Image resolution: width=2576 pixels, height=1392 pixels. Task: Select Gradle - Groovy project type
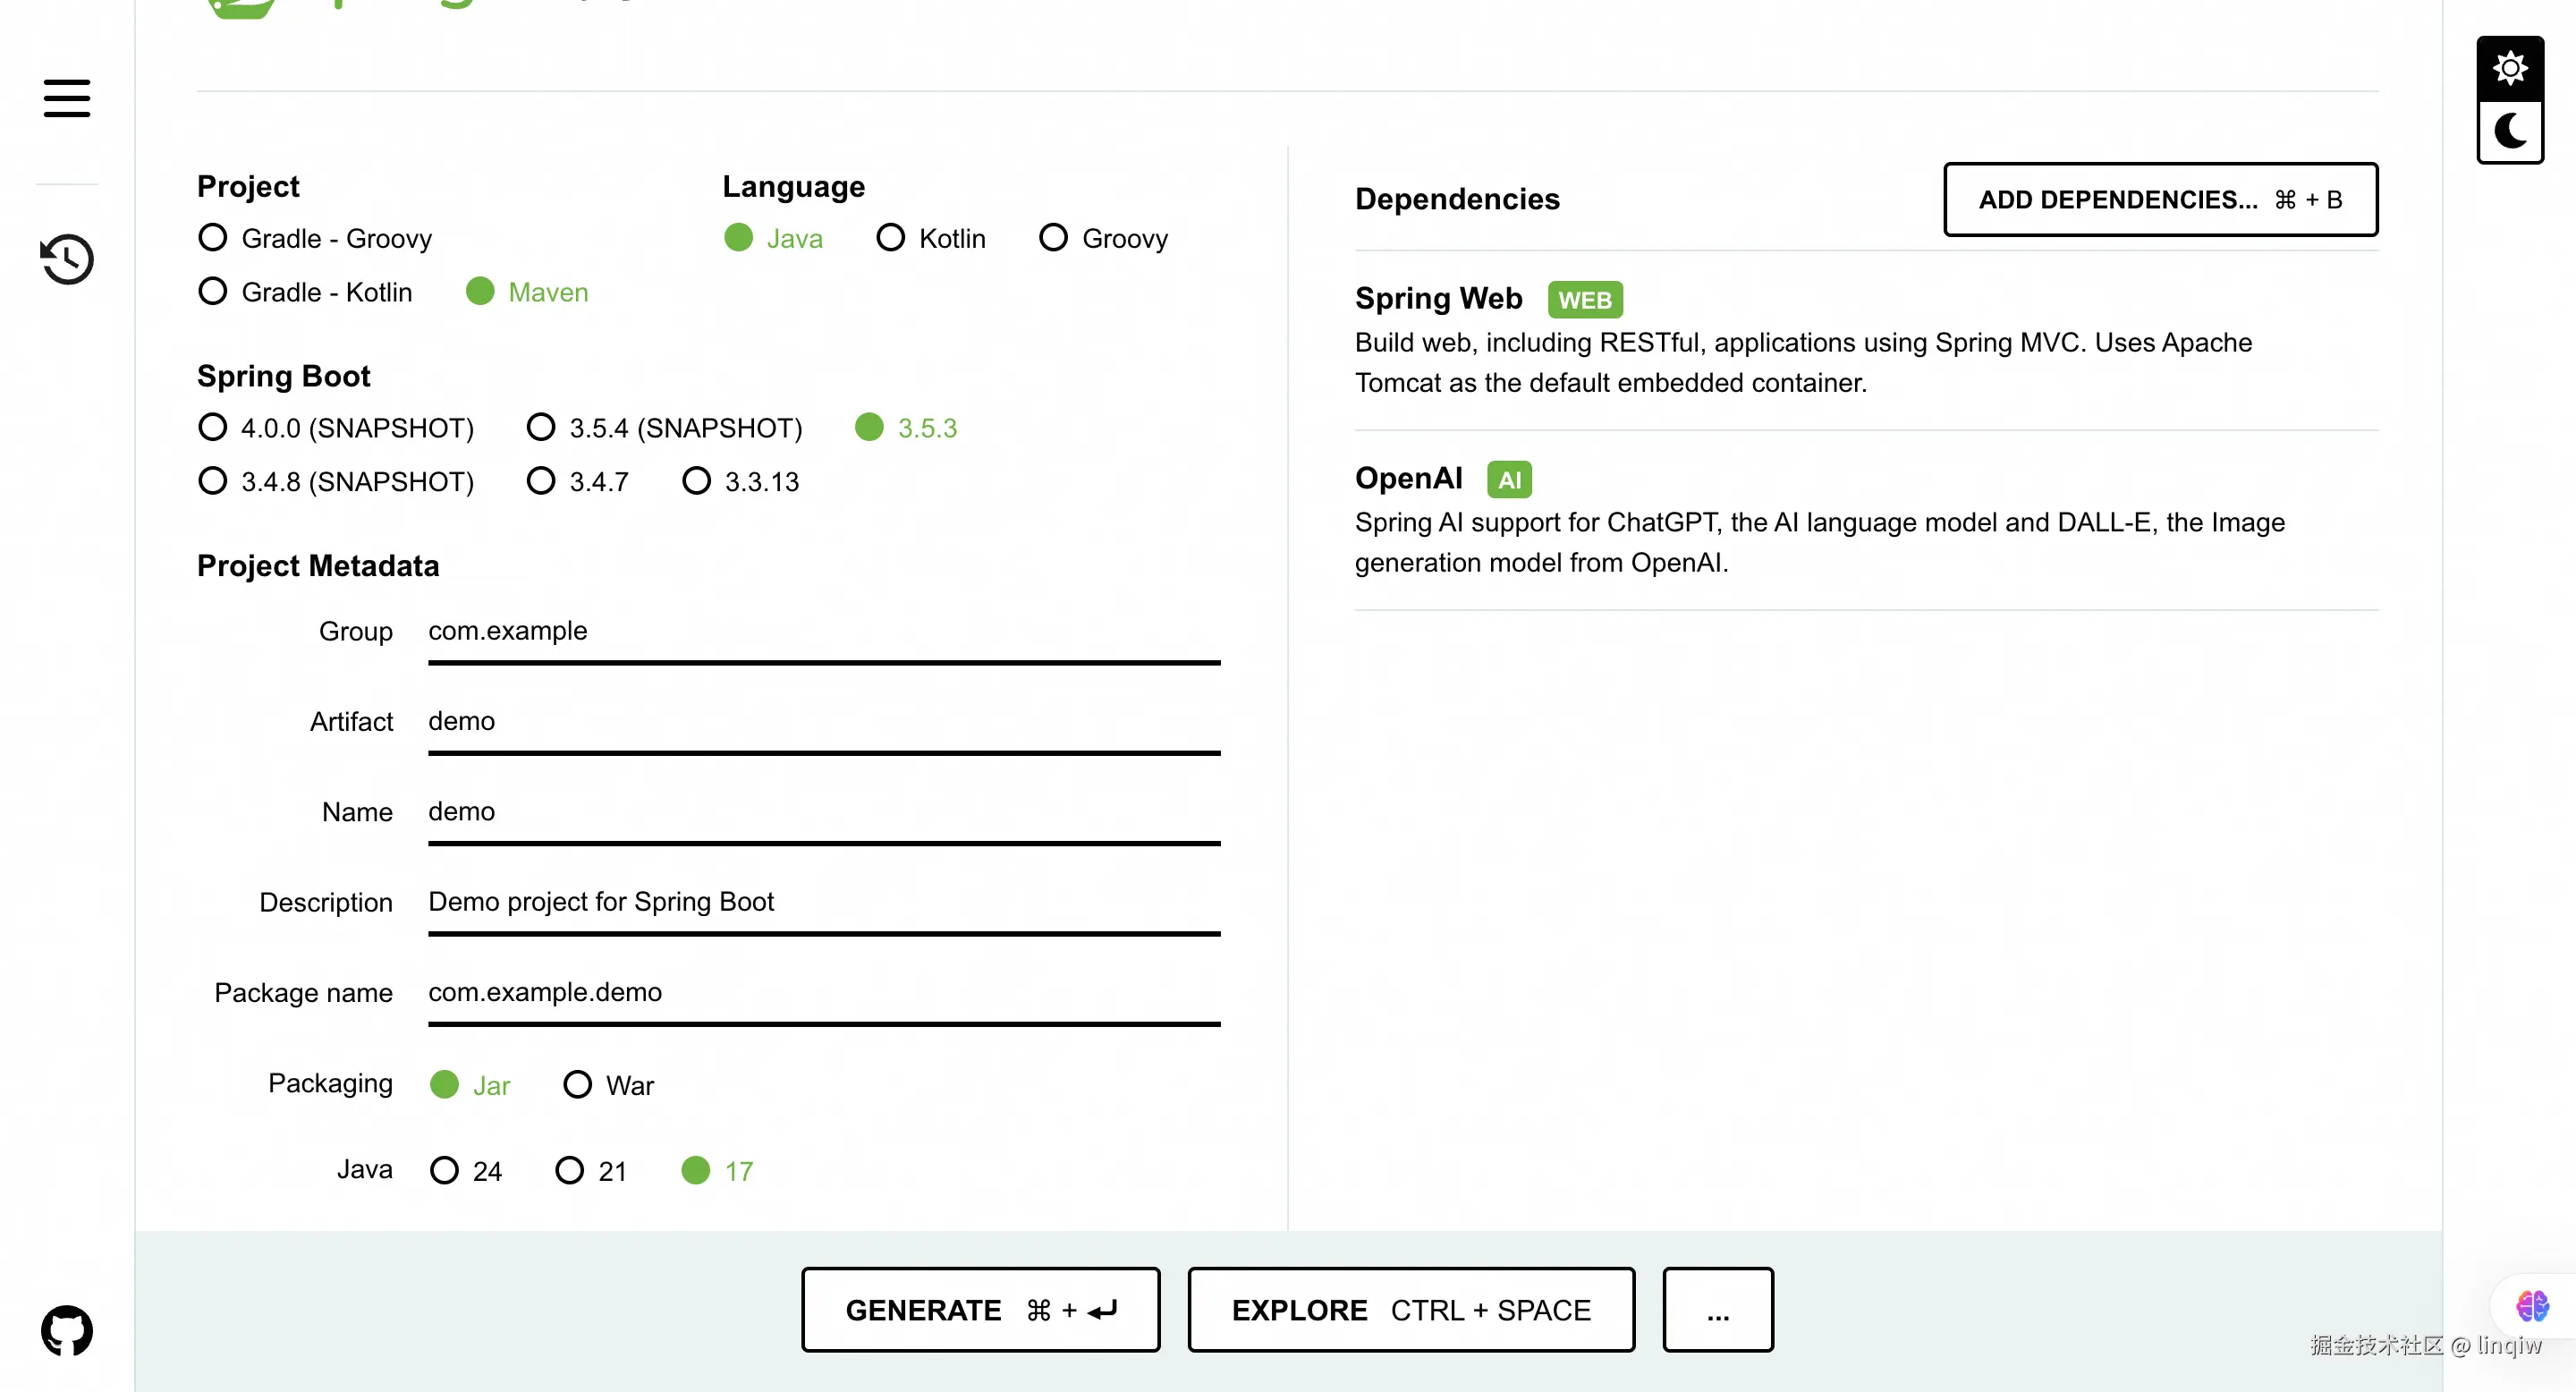213,238
